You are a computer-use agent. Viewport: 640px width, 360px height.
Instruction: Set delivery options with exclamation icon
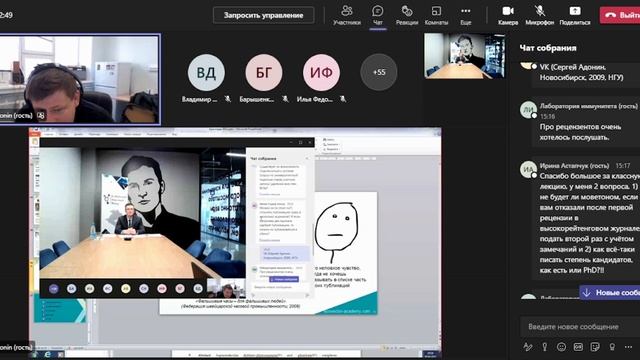[544, 347]
